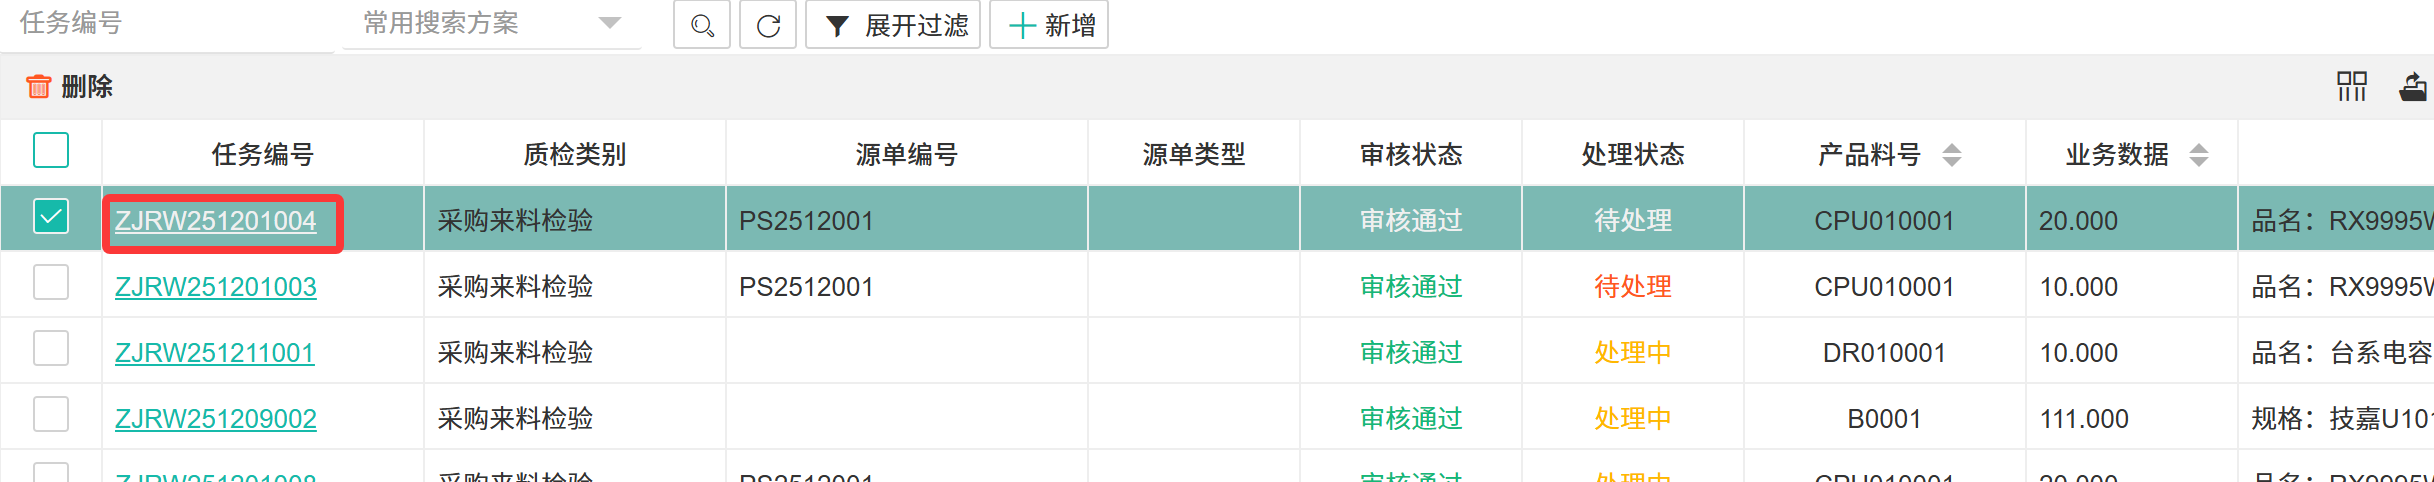
Task: Open task link ZJRW251209002
Action: coord(216,419)
